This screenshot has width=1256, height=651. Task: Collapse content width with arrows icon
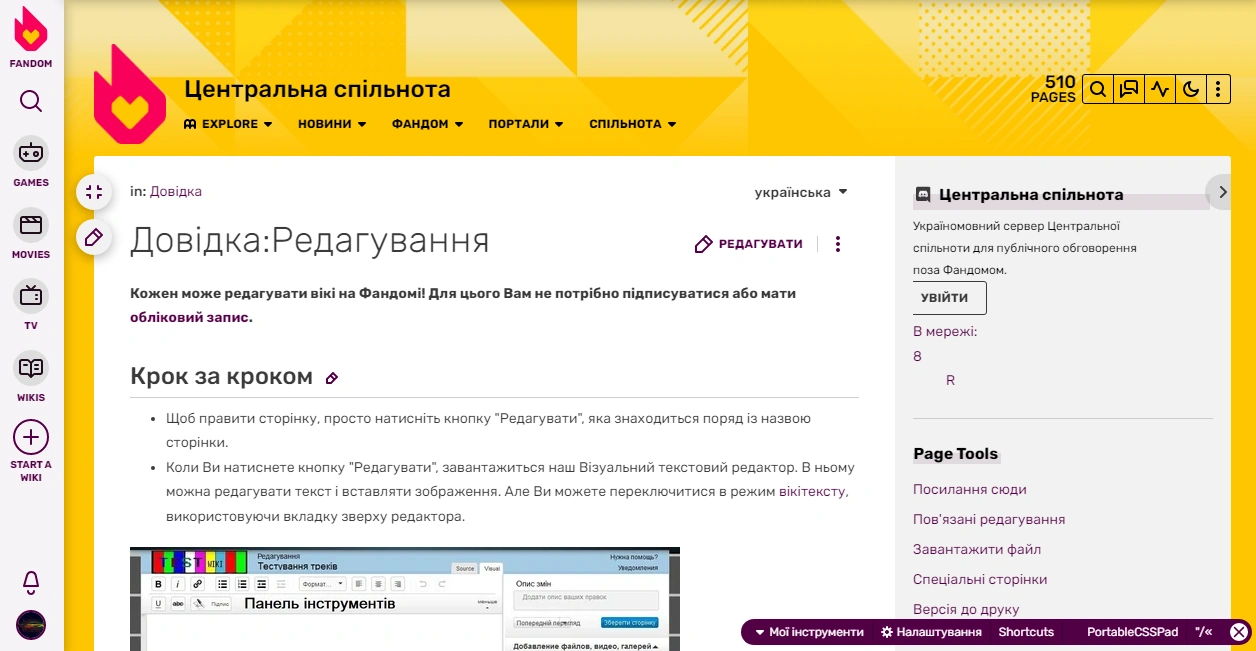tap(94, 192)
